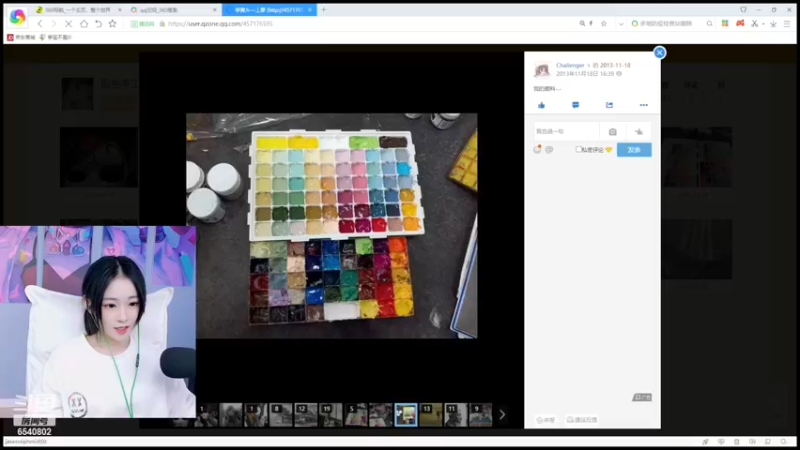800x450 pixels.
Task: Open the thumbnail labeled 19
Action: click(331, 415)
